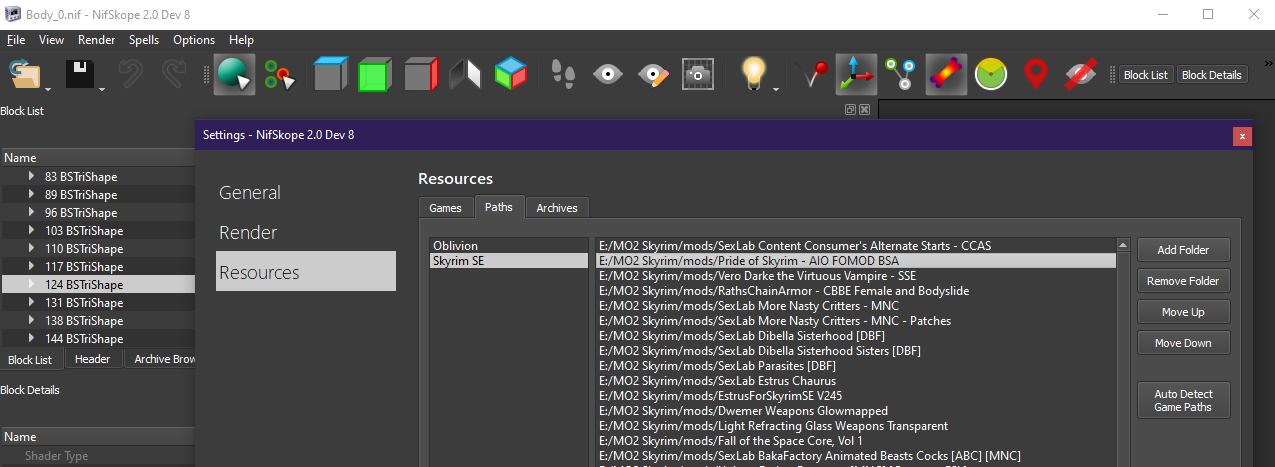Switch to the Archives tab
Screen dimensions: 1275x467
point(557,207)
